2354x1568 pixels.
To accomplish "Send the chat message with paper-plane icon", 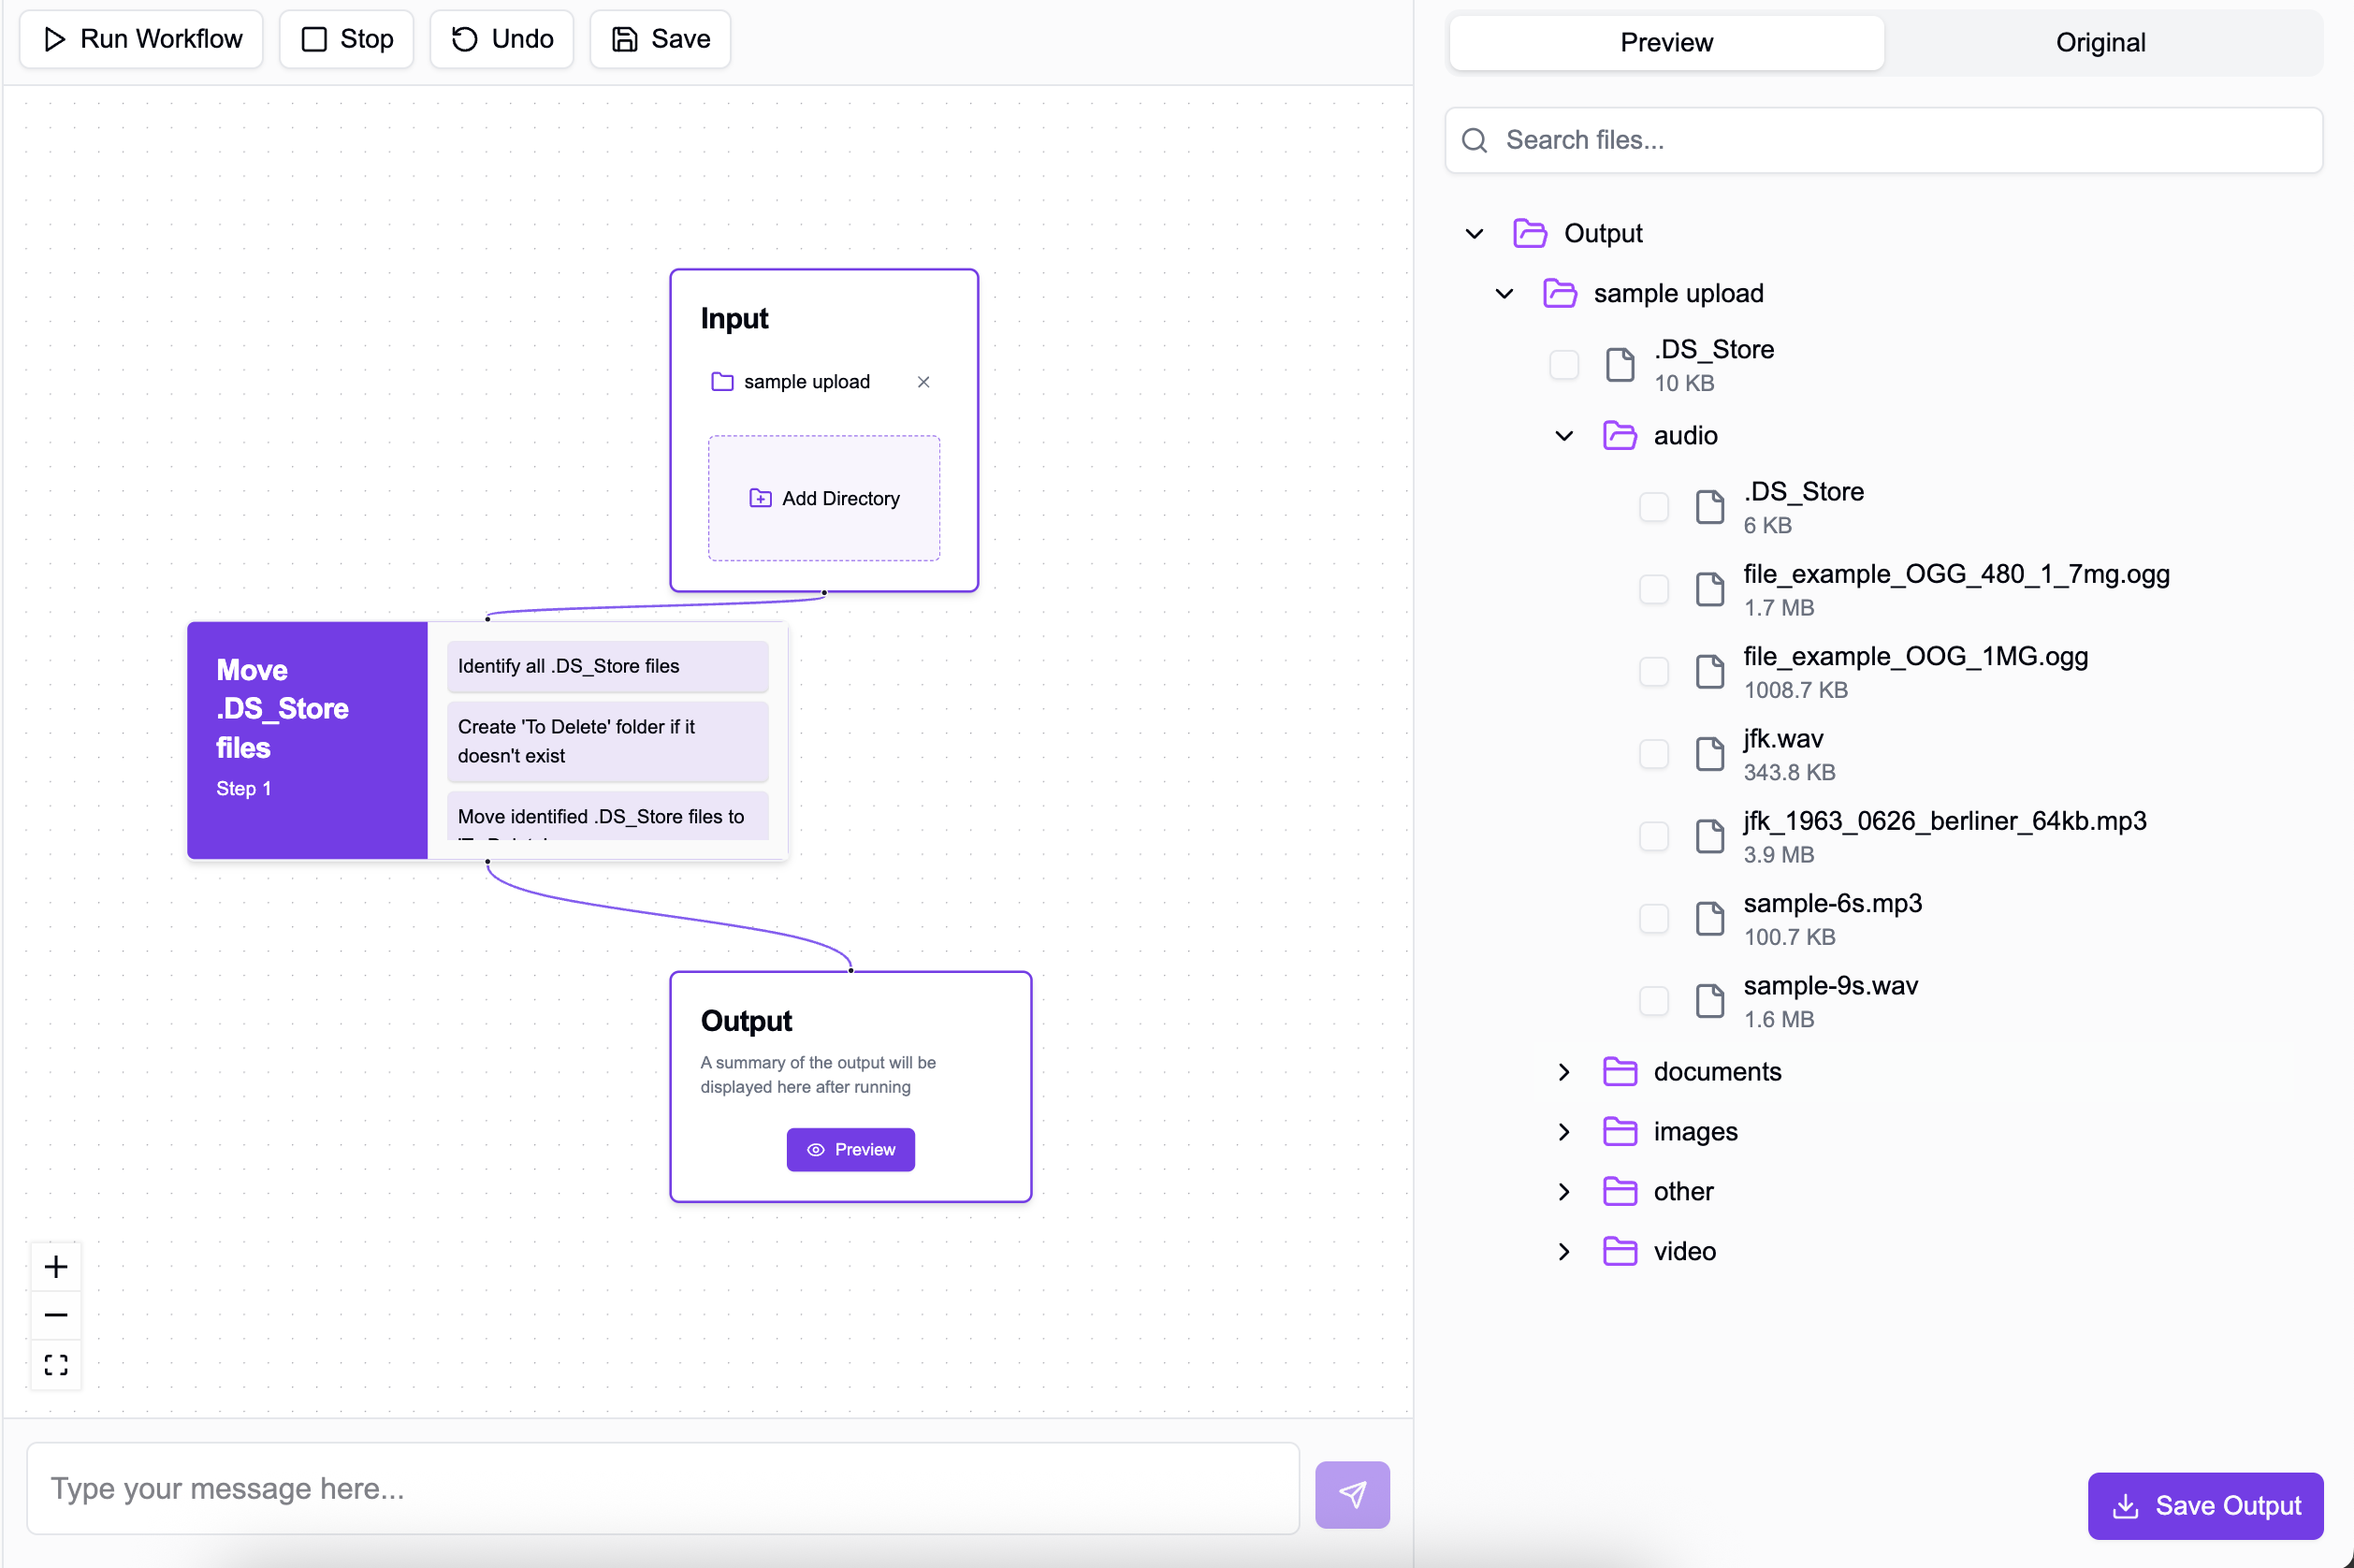I will click(1352, 1495).
